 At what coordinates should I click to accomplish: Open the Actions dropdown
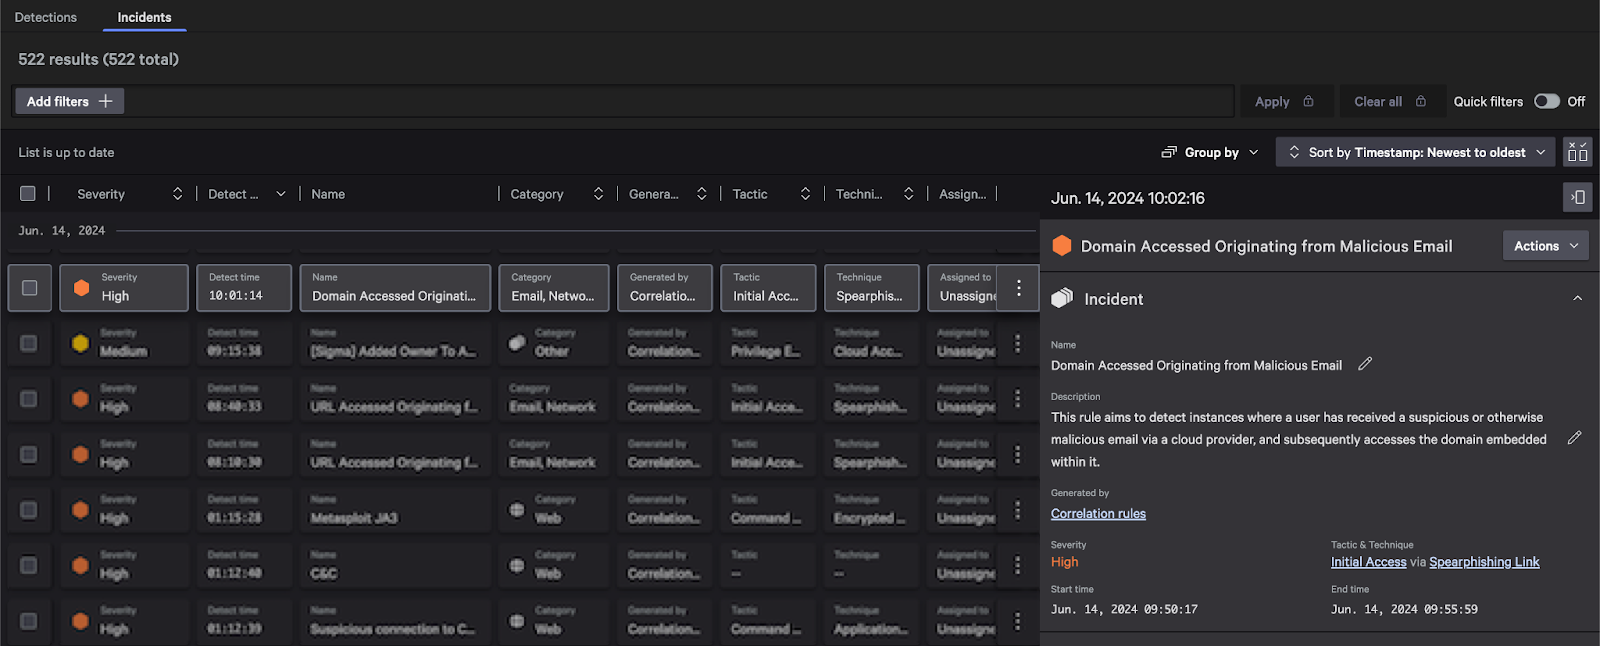point(1546,246)
